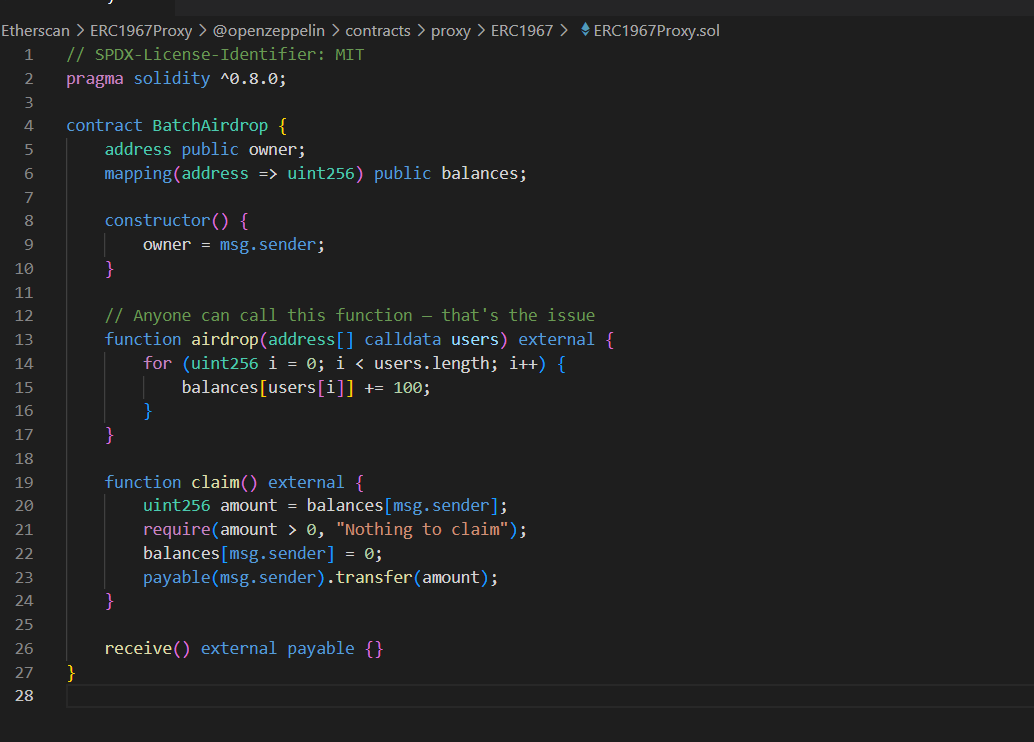This screenshot has height=742, width=1034.
Task: Click the airdrop function name
Action: [x=226, y=339]
